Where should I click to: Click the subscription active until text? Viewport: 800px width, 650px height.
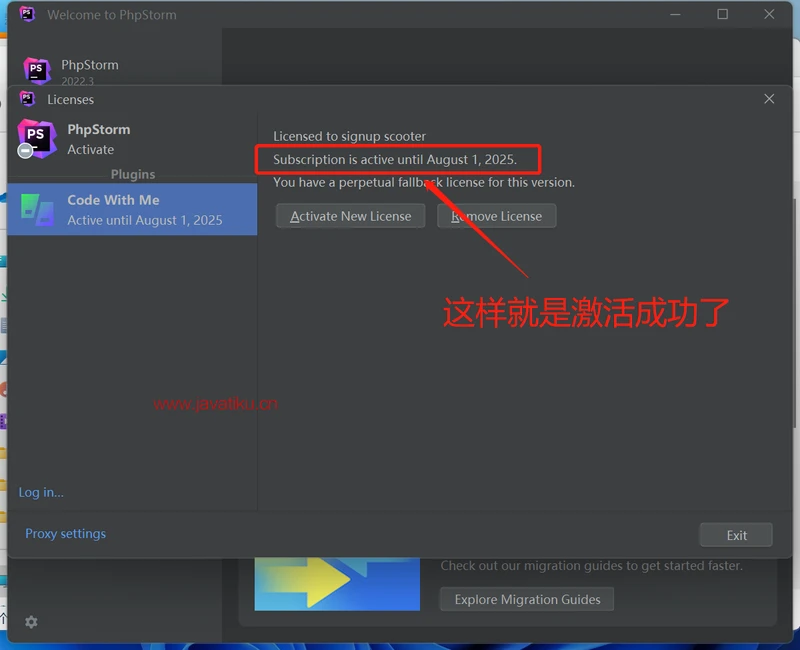[395, 160]
